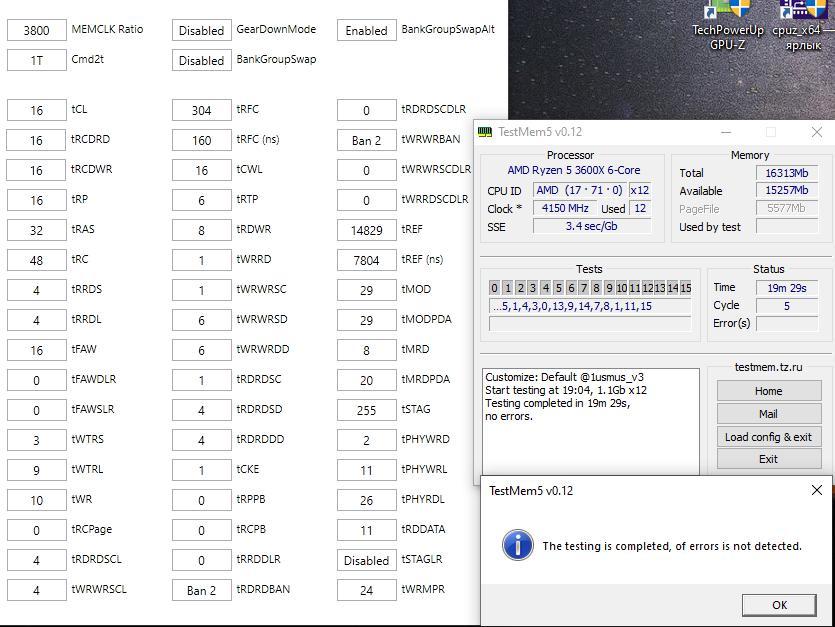
Task: Open the TechPowerUp GPU-Z desktop shortcut
Action: pos(727,26)
